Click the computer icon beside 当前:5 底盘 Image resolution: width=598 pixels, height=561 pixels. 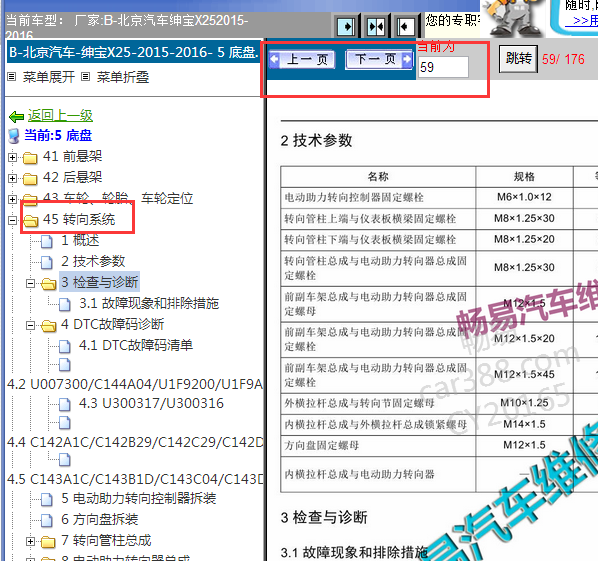(14, 136)
